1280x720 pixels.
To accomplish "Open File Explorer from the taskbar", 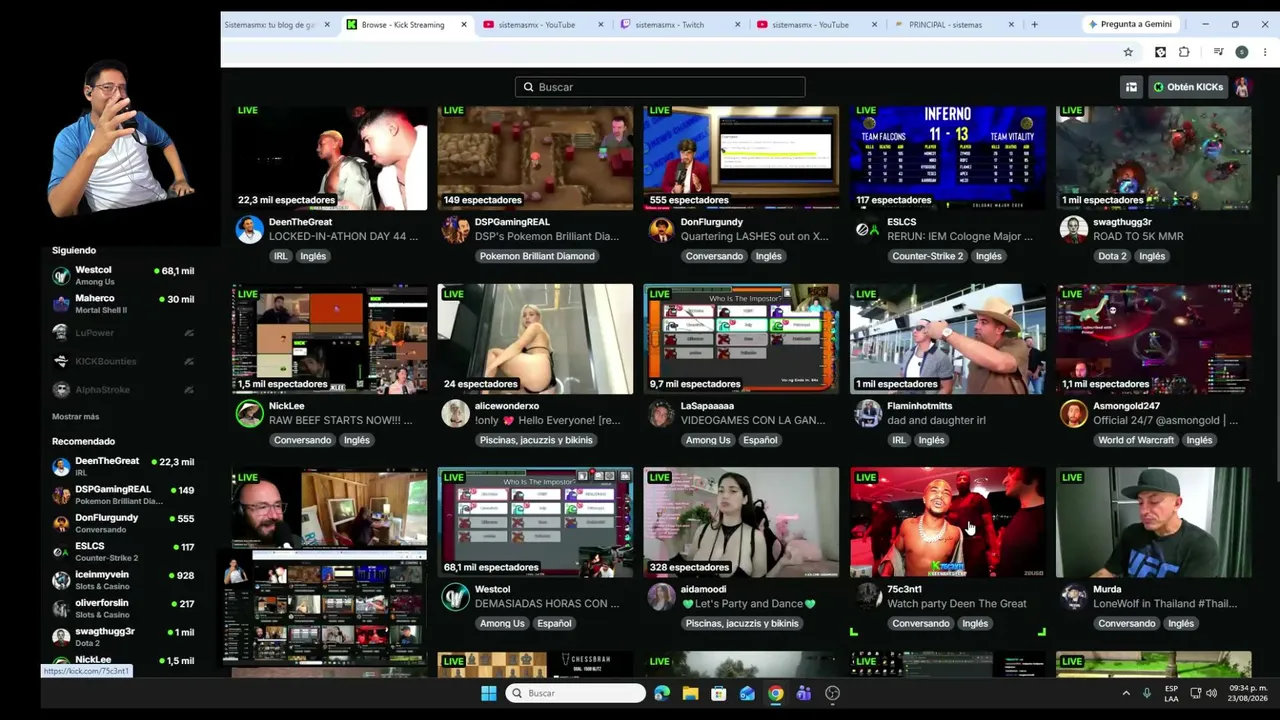I will 690,693.
